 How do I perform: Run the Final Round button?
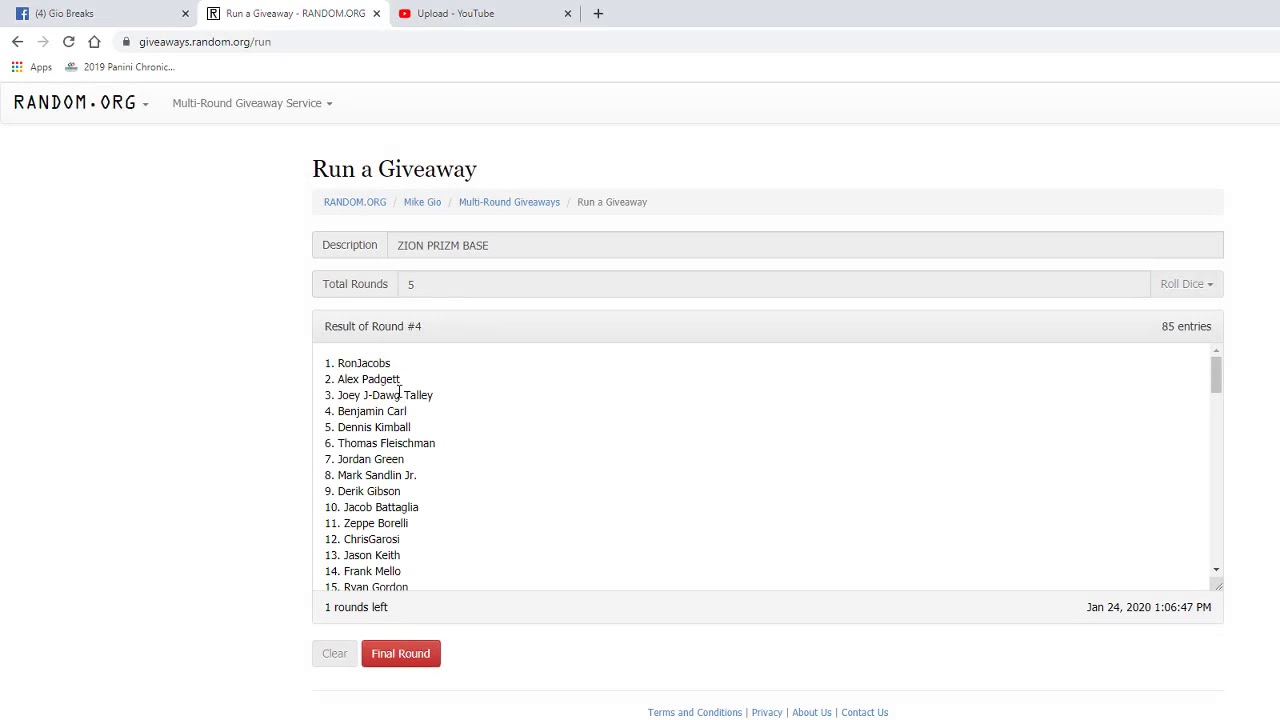(x=401, y=654)
